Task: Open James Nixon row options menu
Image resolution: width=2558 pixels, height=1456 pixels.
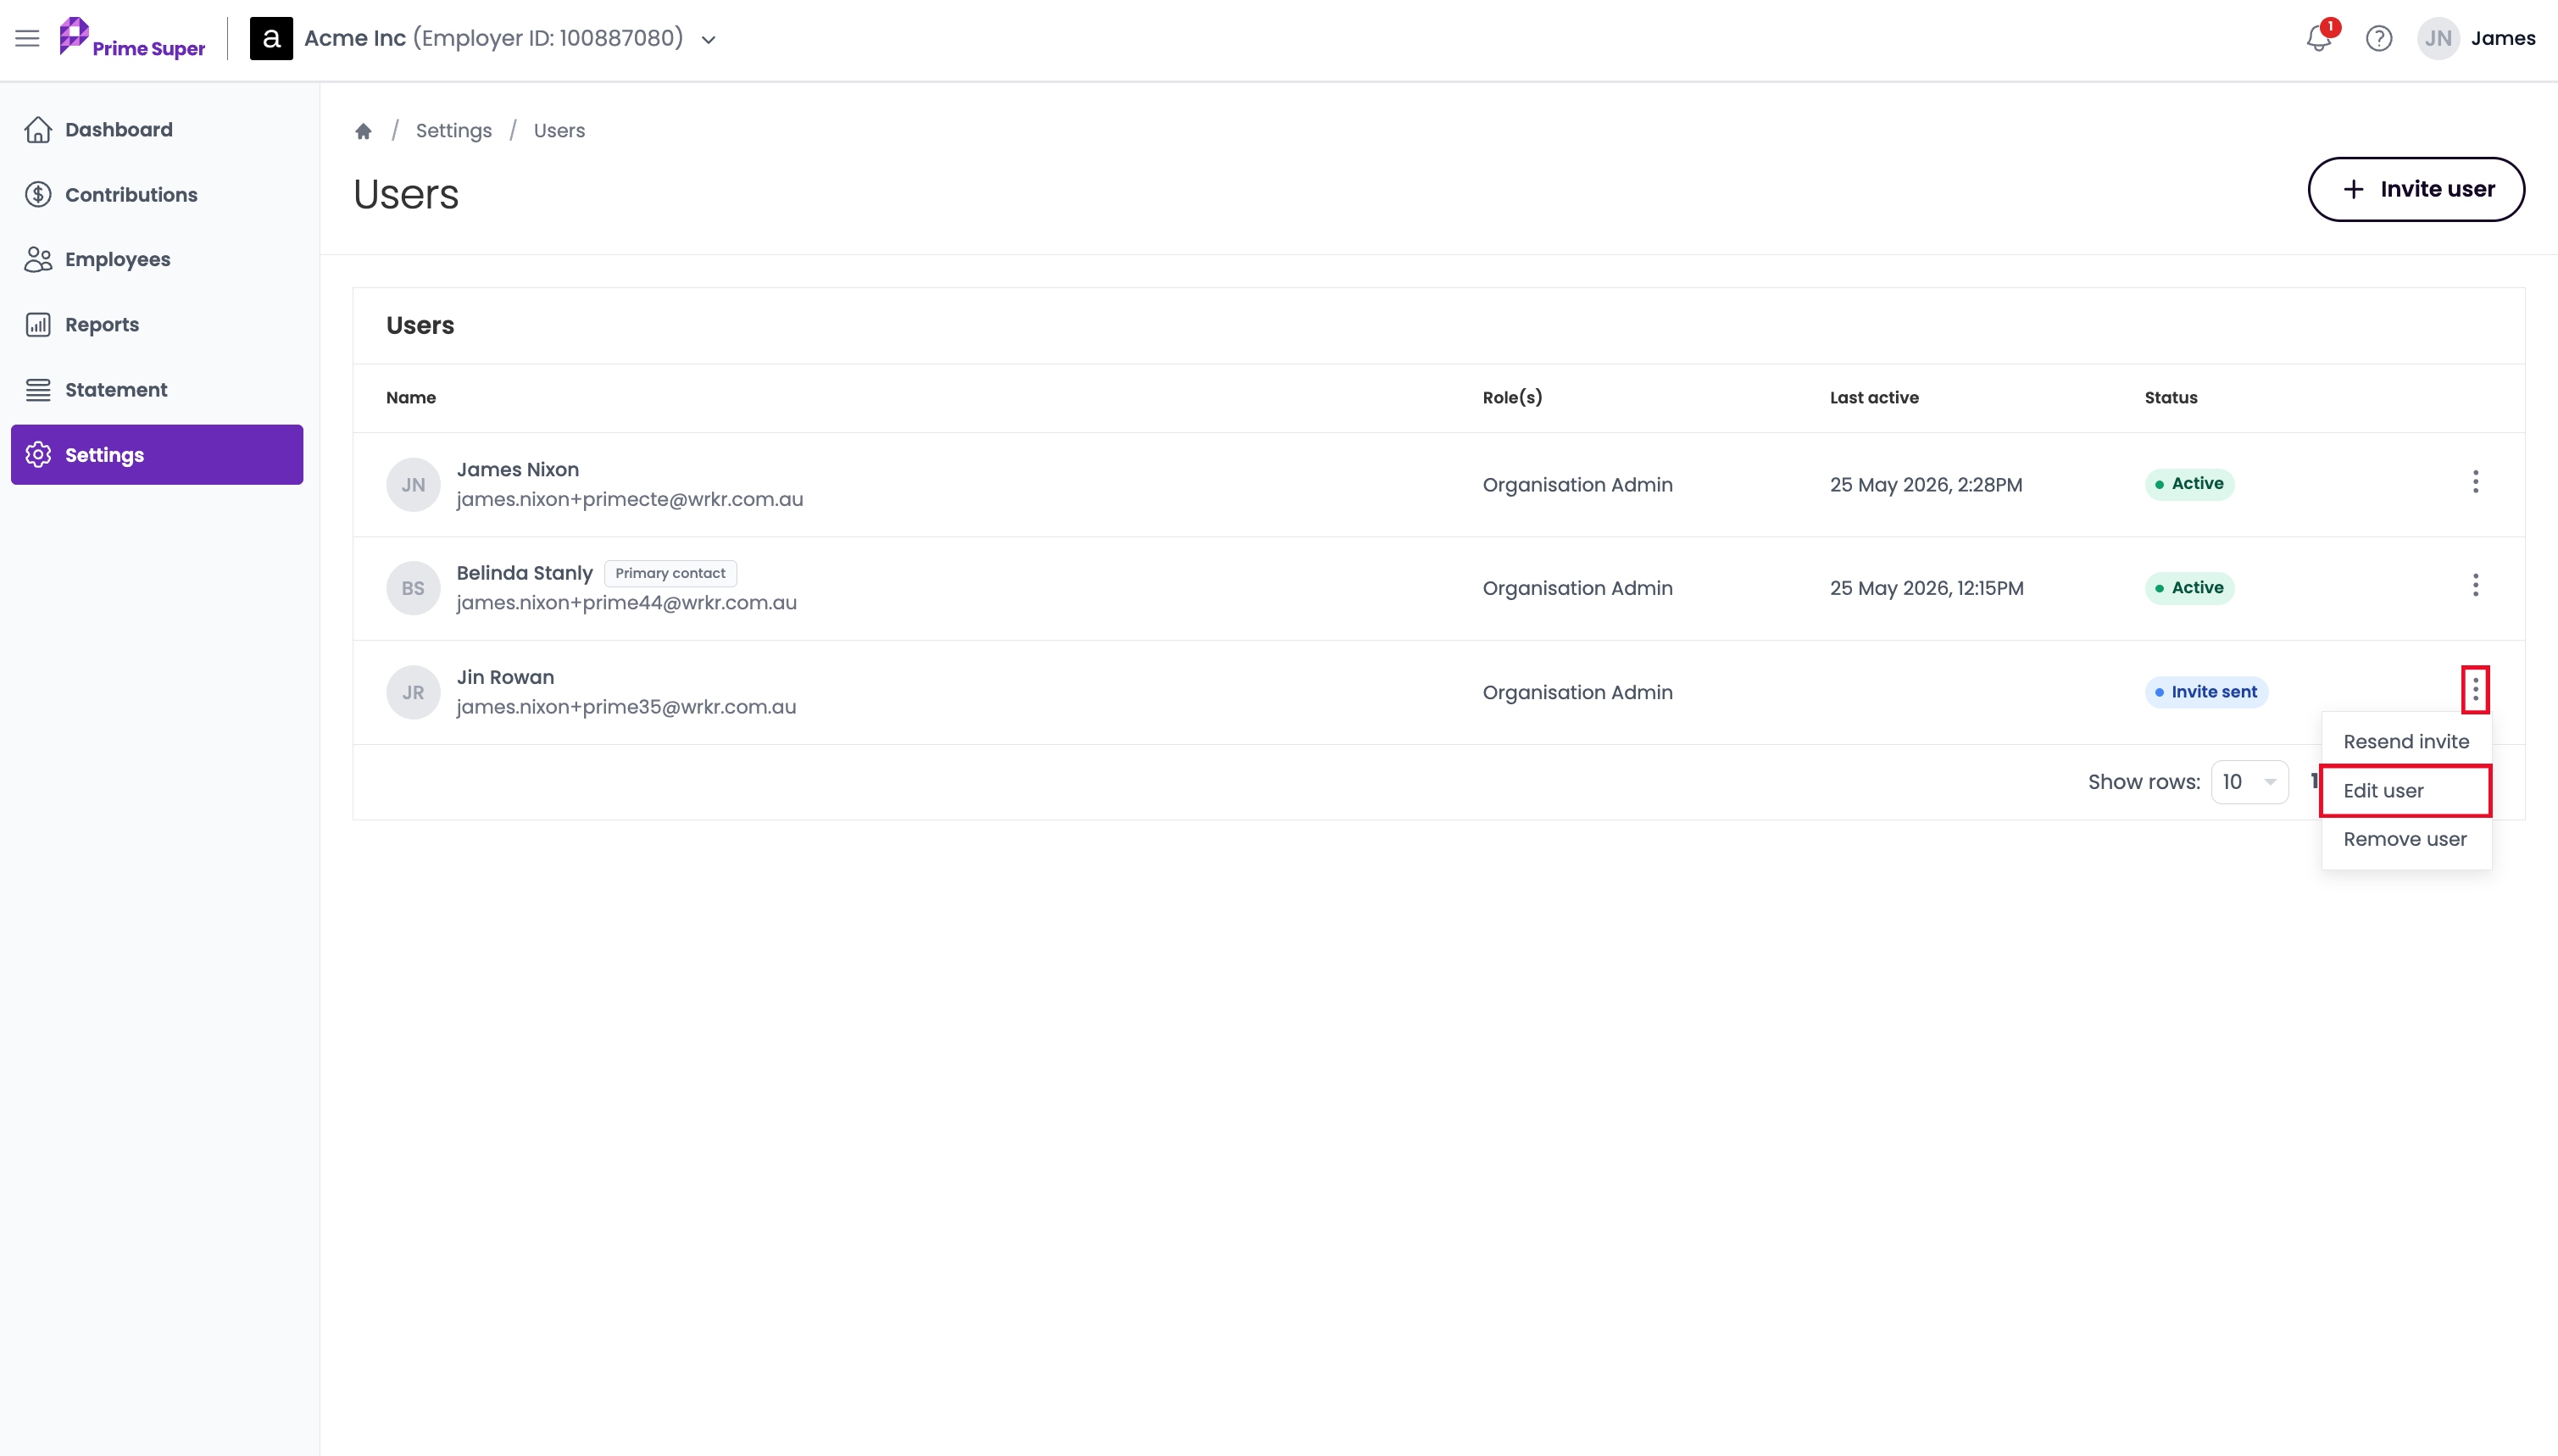Action: [x=2475, y=483]
